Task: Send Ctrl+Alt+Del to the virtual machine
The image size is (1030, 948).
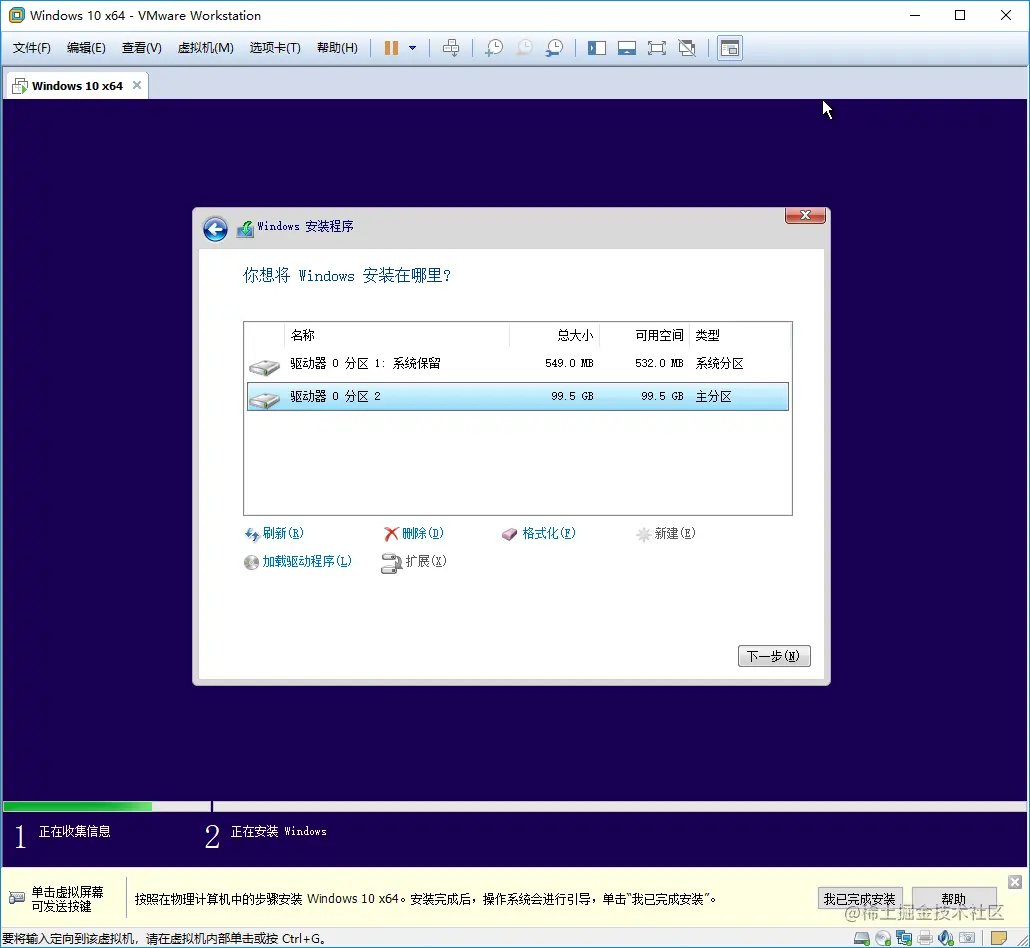Action: pos(451,48)
